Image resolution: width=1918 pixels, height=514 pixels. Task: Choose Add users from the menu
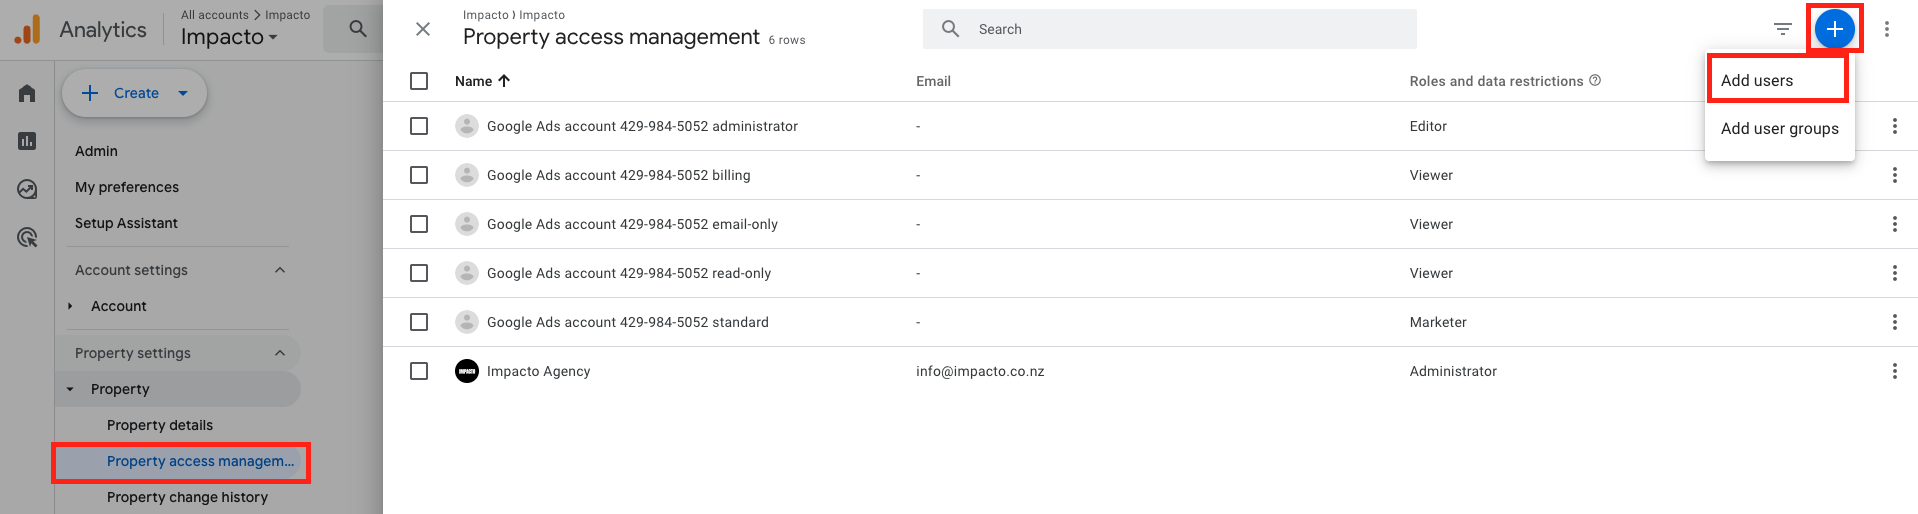pos(1757,80)
